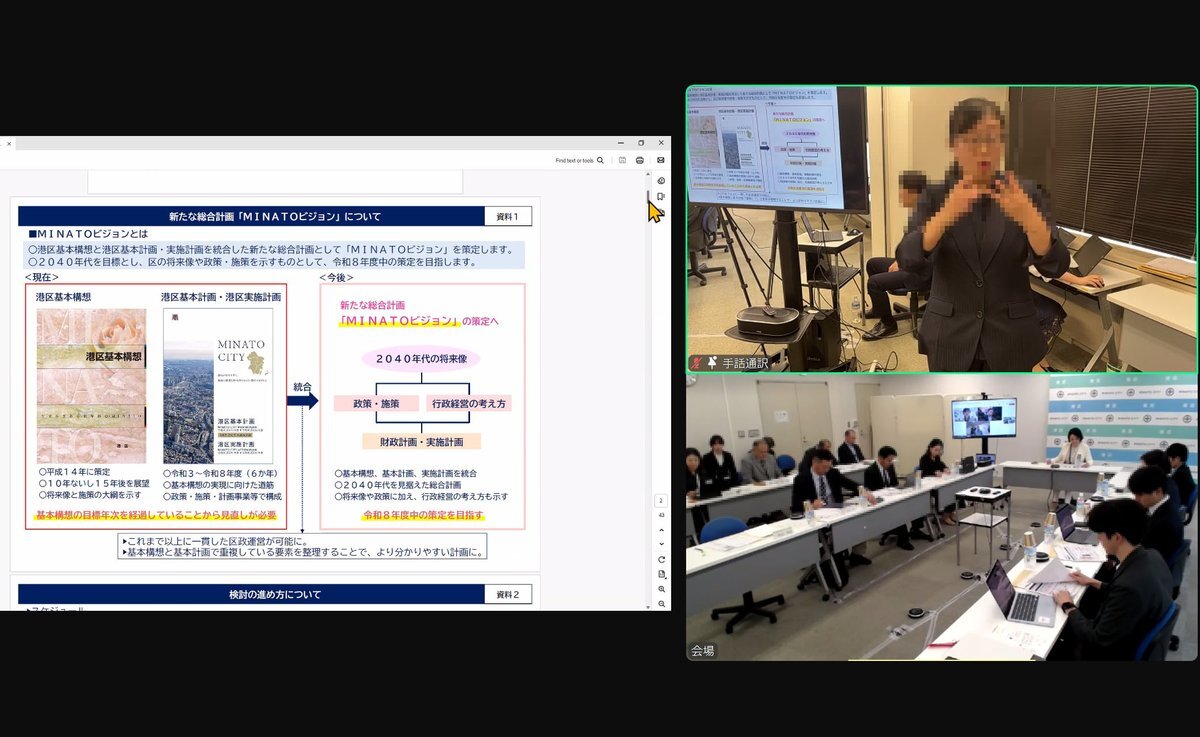Maximize the PDF viewer window
The height and width of the screenshot is (737, 1200).
641,143
